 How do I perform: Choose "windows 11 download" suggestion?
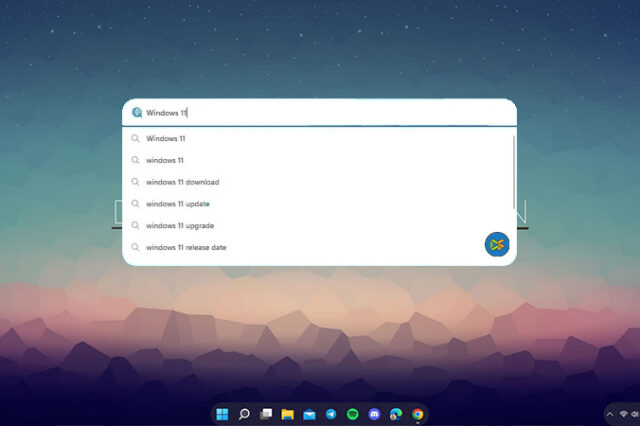pos(319,182)
